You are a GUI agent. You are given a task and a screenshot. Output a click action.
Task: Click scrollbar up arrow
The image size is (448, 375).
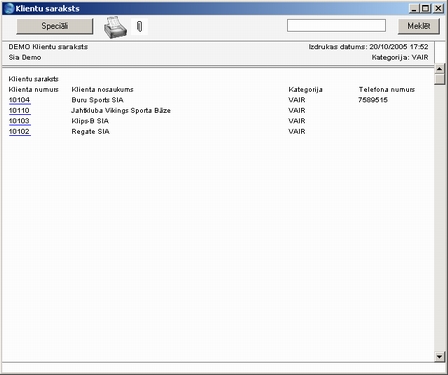pos(439,69)
